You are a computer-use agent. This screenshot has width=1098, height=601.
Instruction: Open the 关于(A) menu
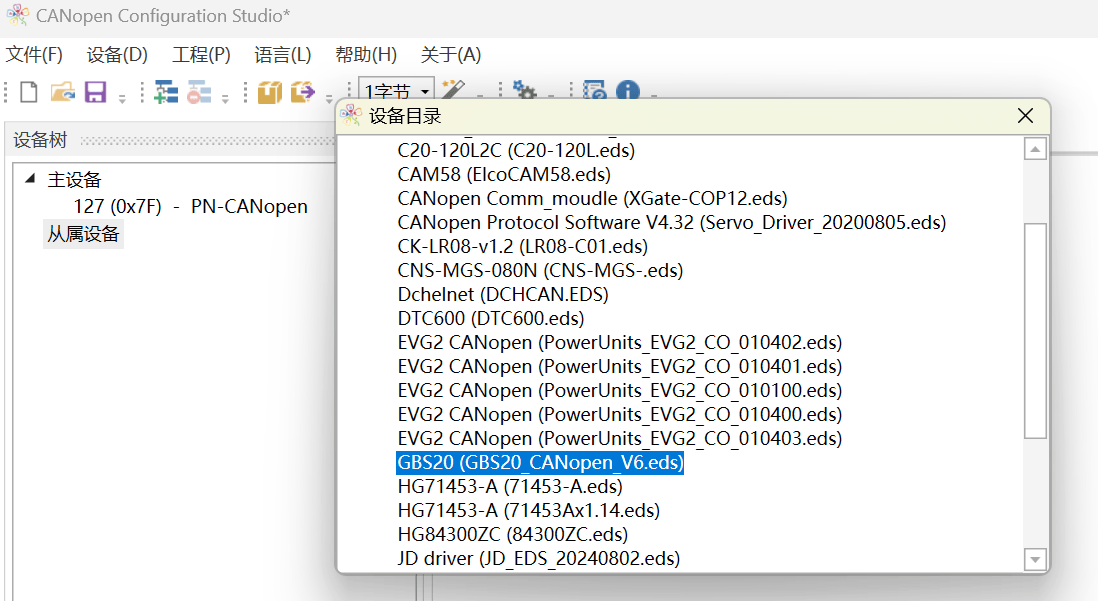click(450, 55)
